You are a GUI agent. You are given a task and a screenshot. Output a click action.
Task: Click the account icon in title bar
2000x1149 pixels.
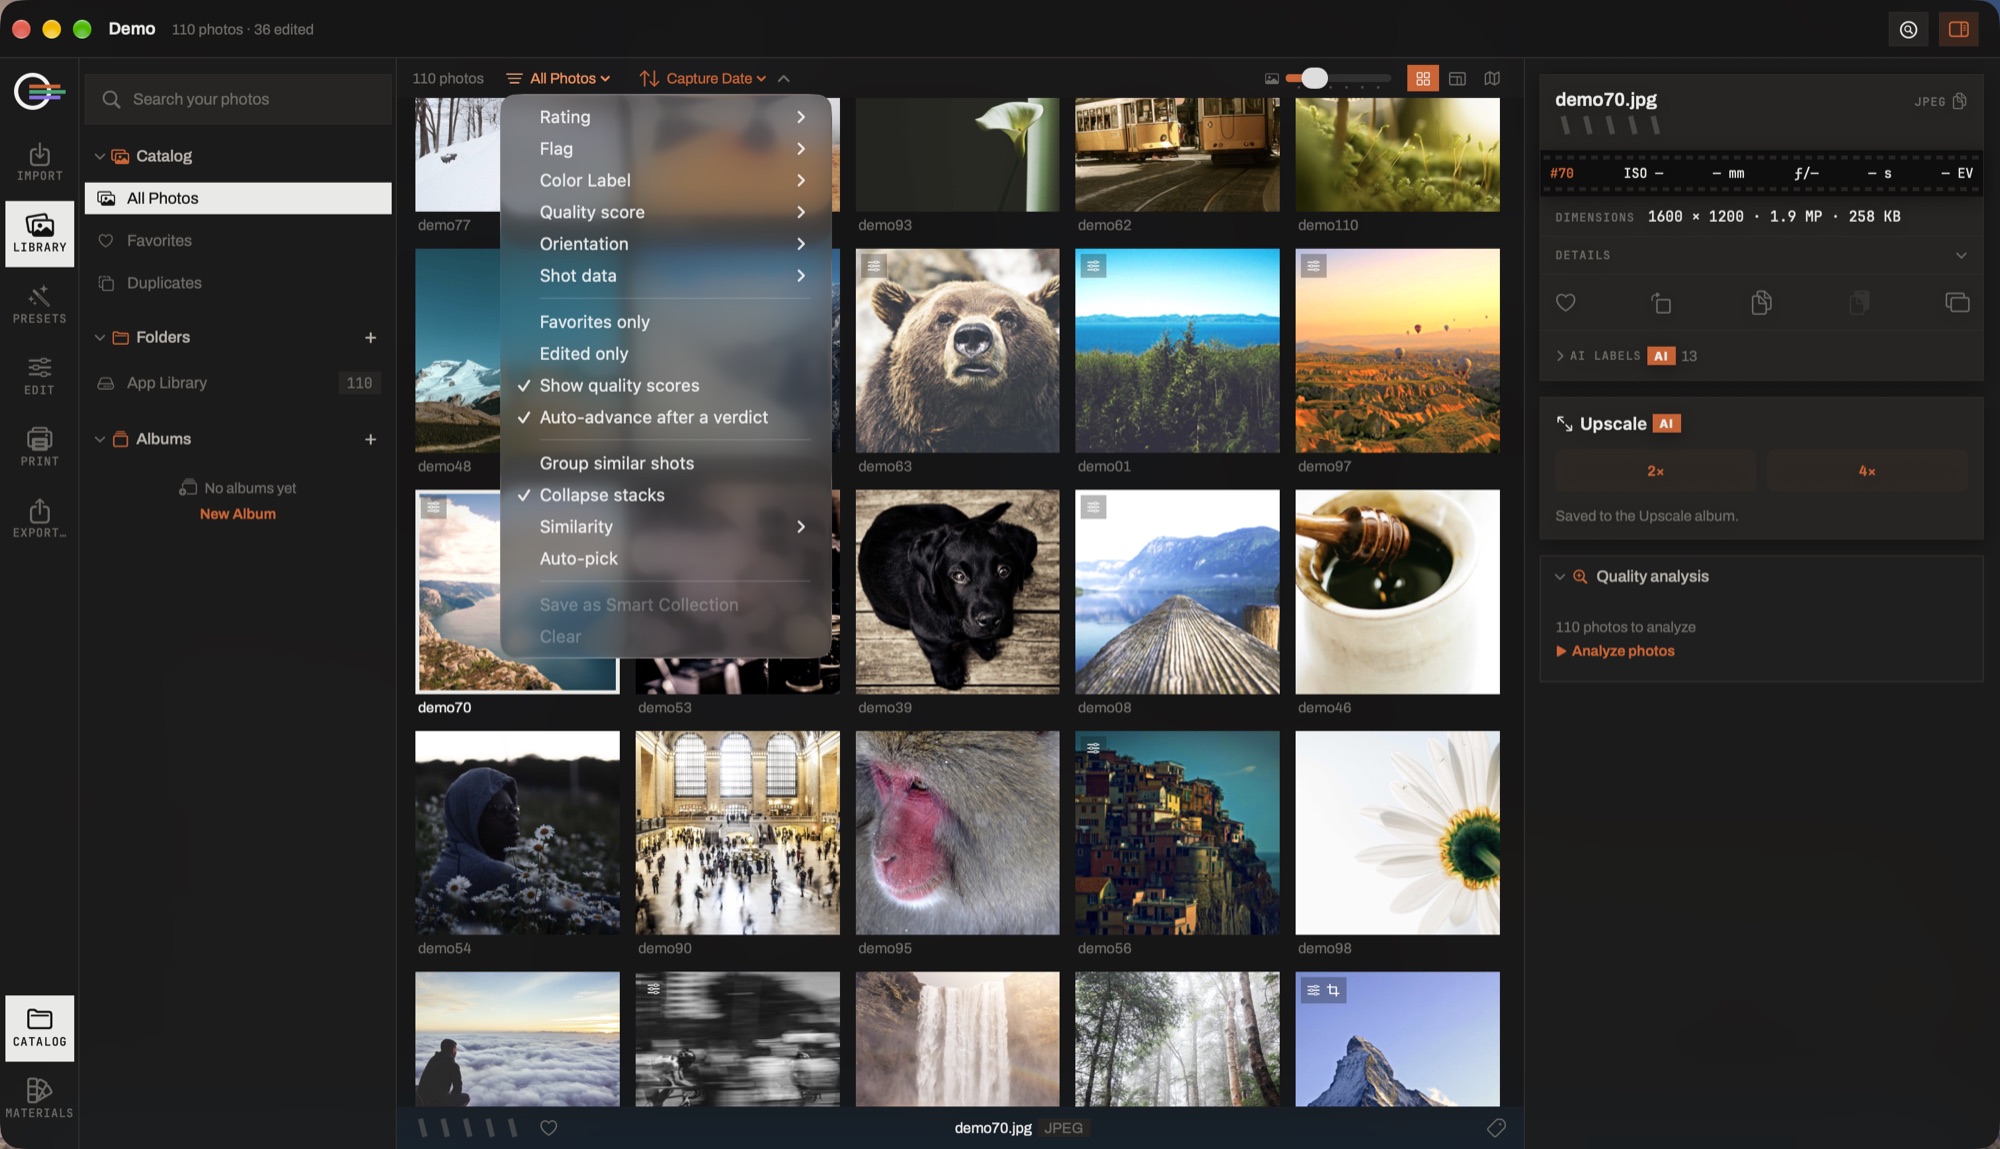(x=1908, y=29)
